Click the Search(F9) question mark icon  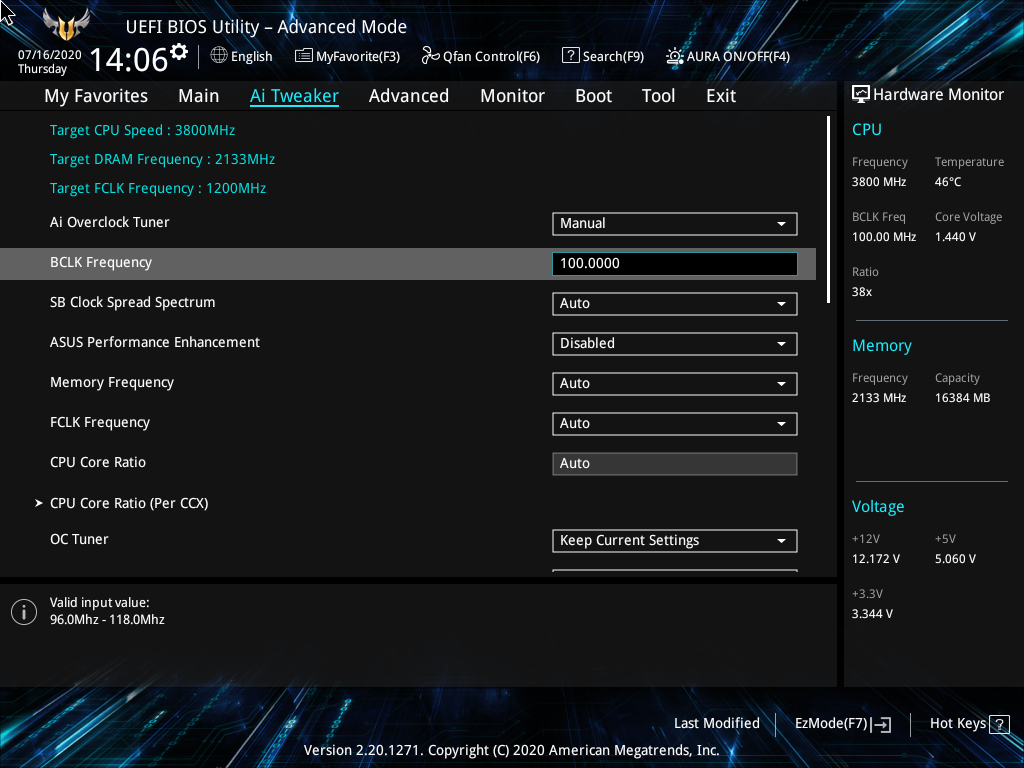tap(570, 56)
